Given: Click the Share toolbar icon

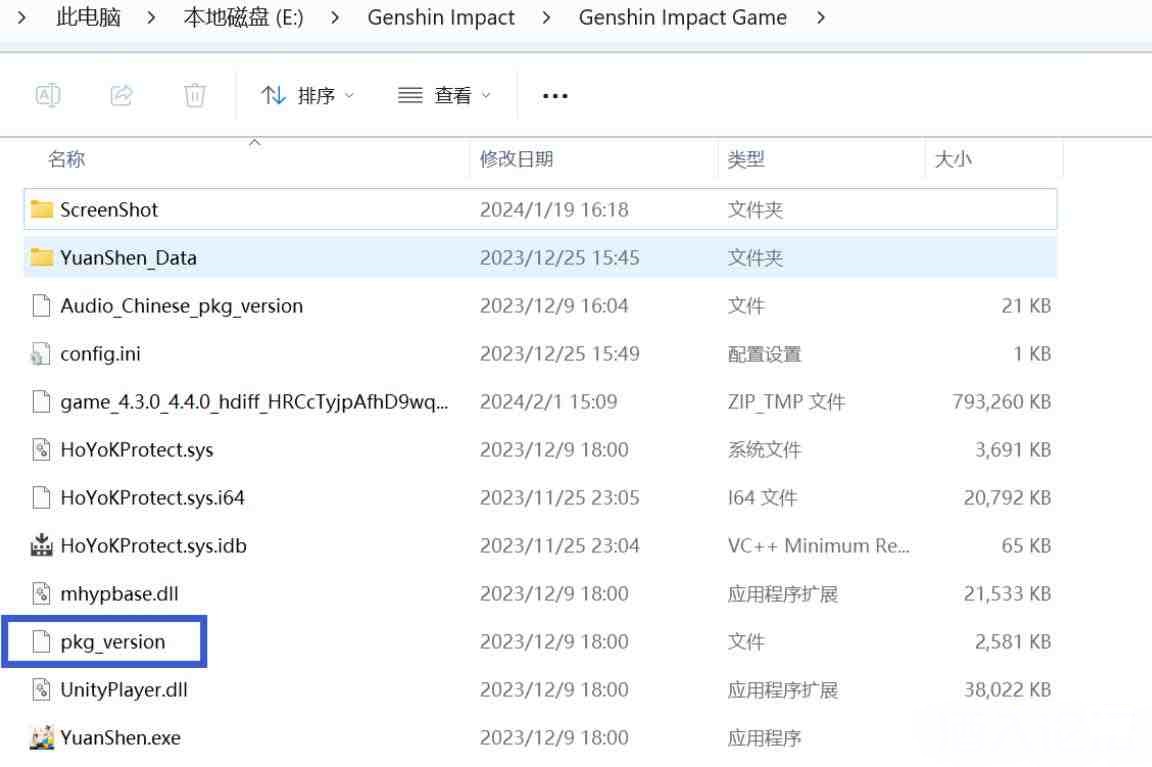Looking at the screenshot, I should click(121, 96).
